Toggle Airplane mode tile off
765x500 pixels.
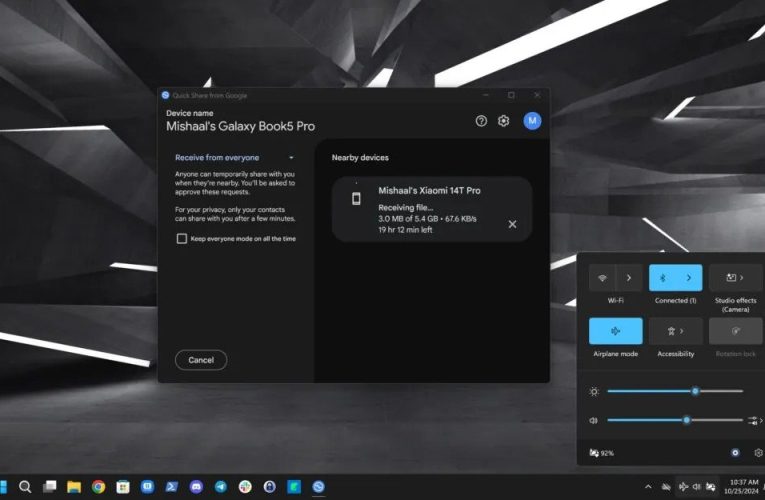[616, 331]
